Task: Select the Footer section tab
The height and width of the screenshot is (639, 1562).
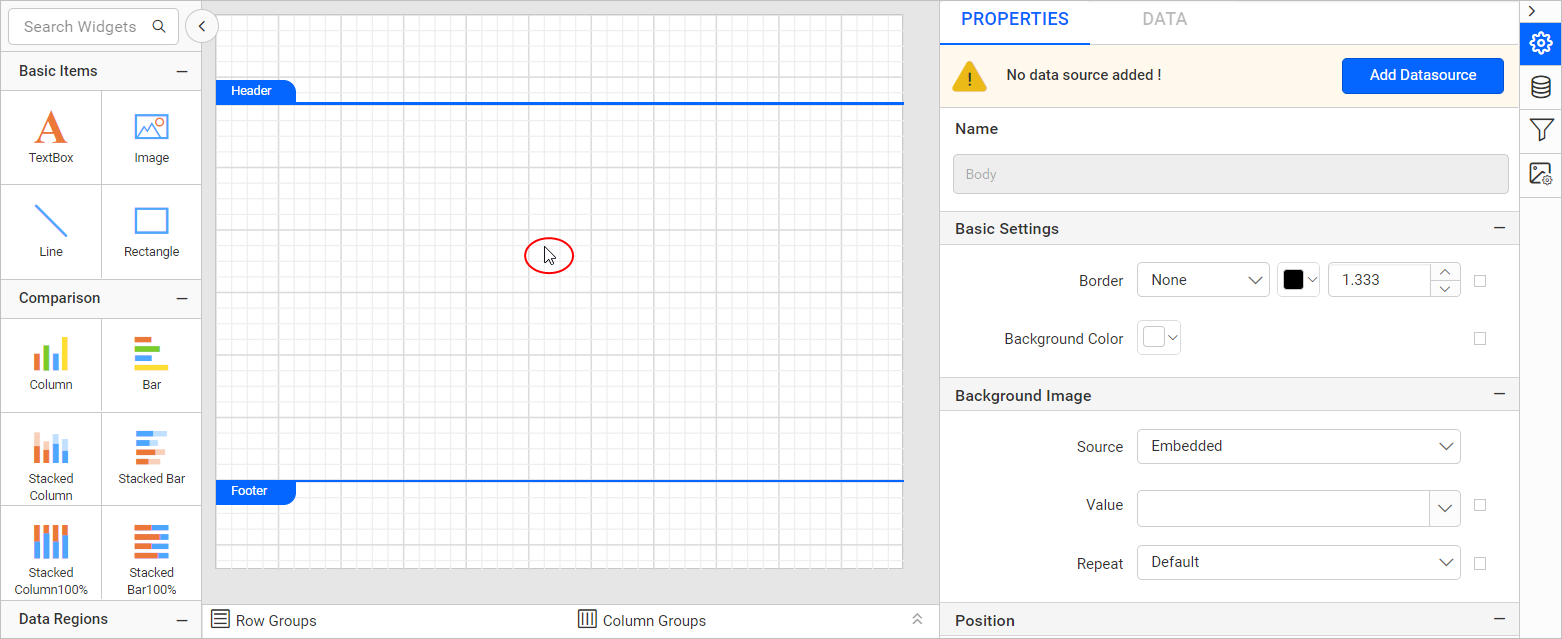Action: pyautogui.click(x=255, y=492)
